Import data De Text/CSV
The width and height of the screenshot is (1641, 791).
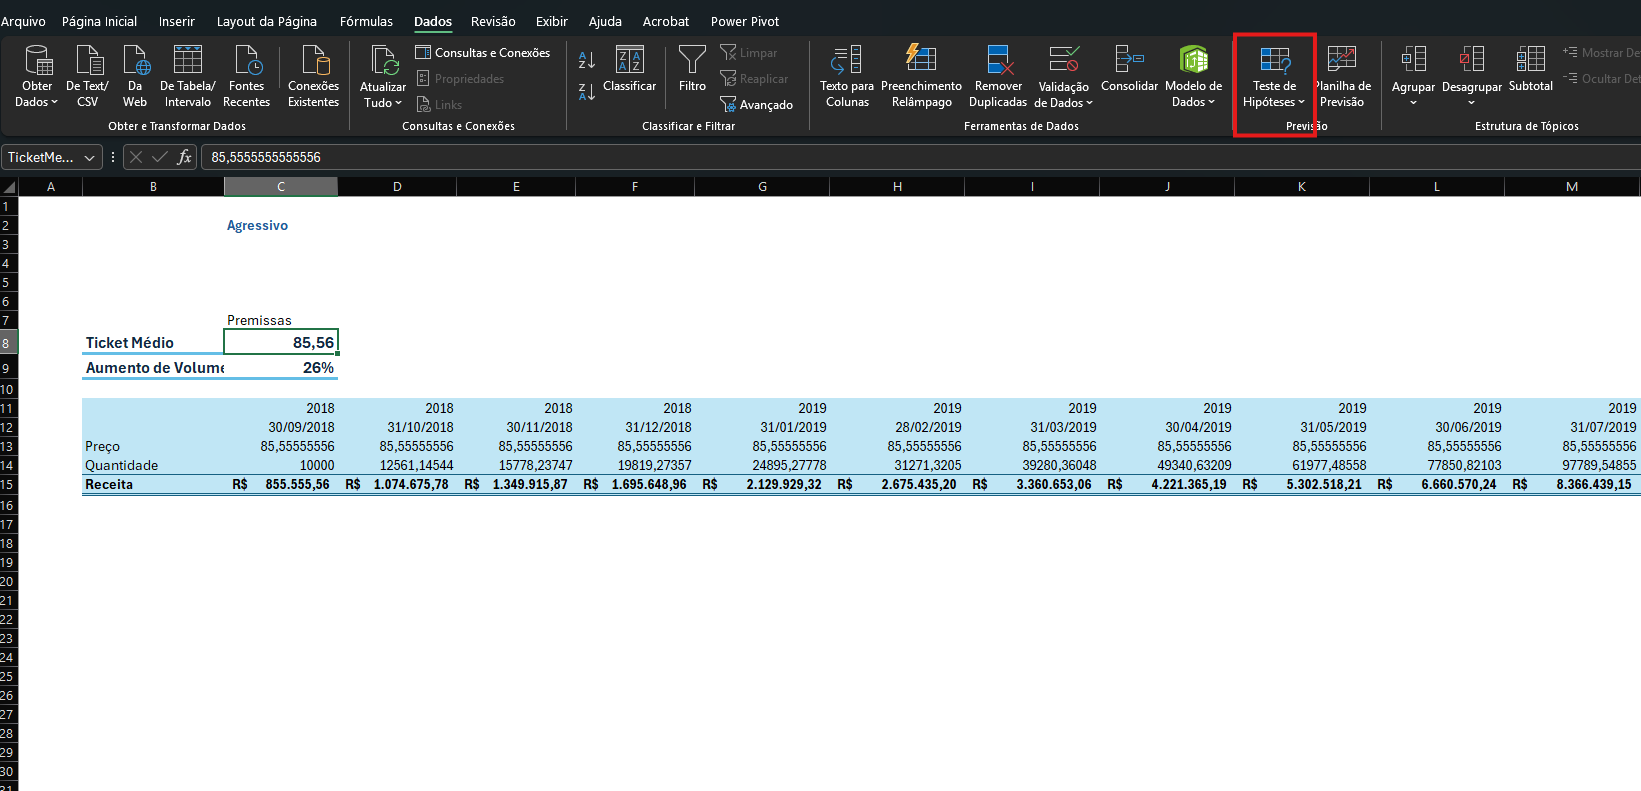coord(88,76)
